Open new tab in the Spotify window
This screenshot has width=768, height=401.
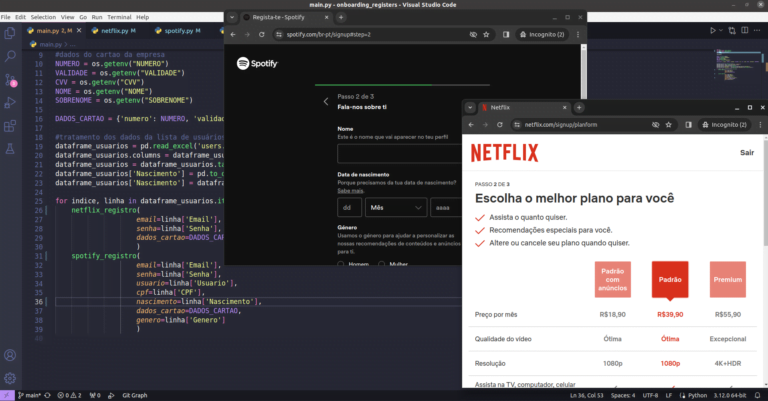(x=341, y=17)
